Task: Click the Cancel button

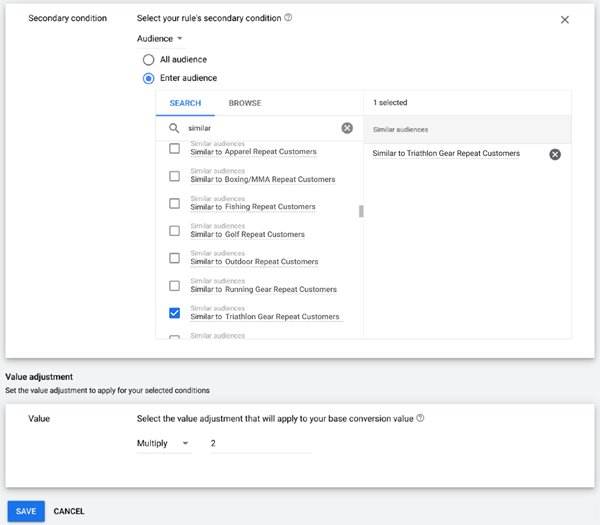Action: [69, 511]
